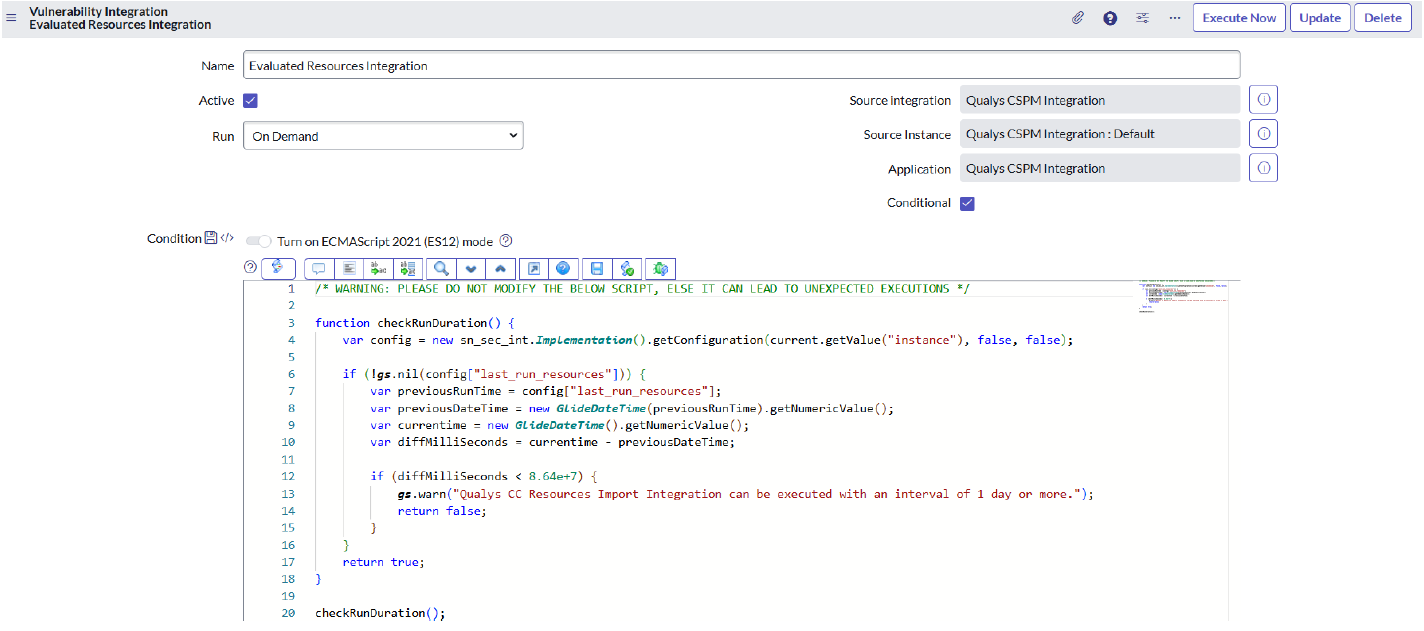Turn on ECMAScript 2021 (ES12) mode toggle

[x=258, y=241]
